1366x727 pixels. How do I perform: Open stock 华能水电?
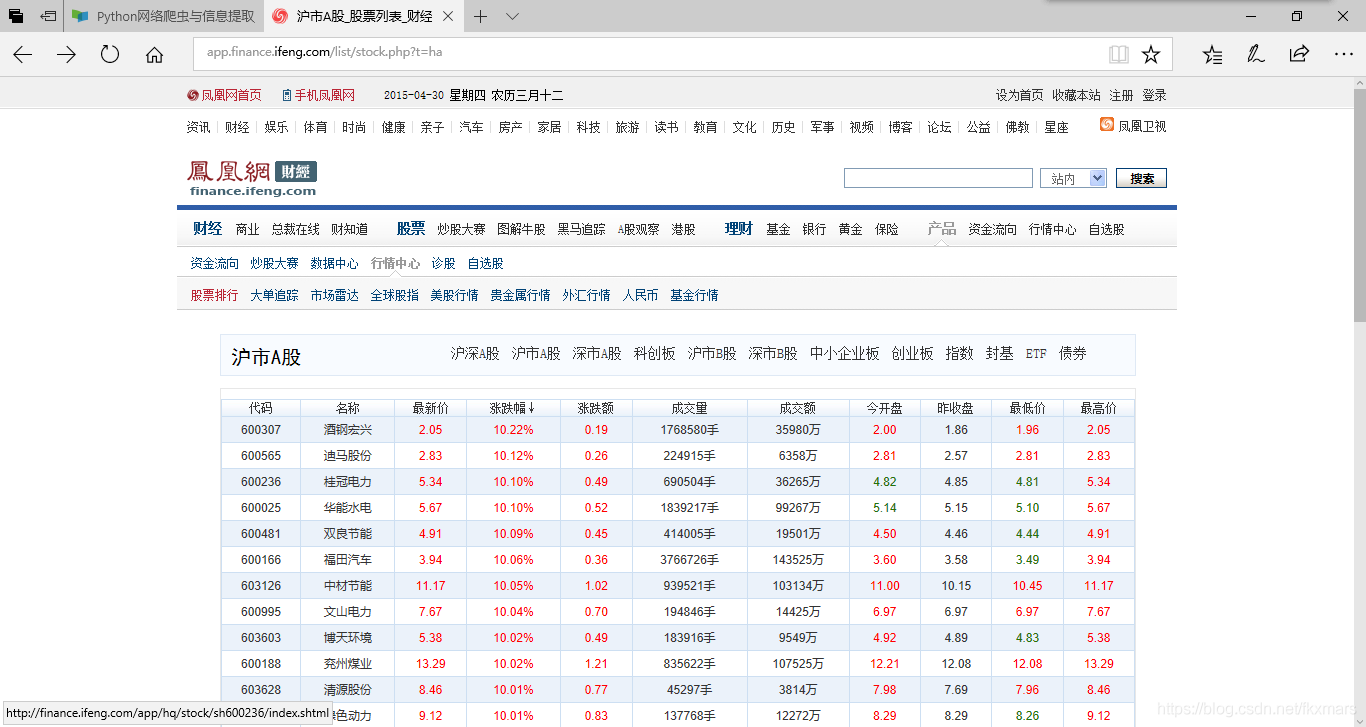coord(347,507)
